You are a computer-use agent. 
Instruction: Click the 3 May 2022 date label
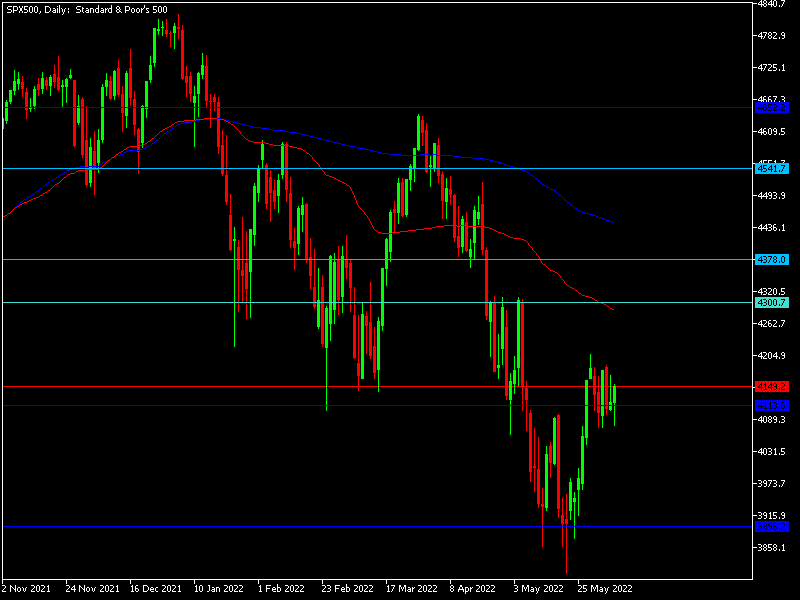pos(539,588)
